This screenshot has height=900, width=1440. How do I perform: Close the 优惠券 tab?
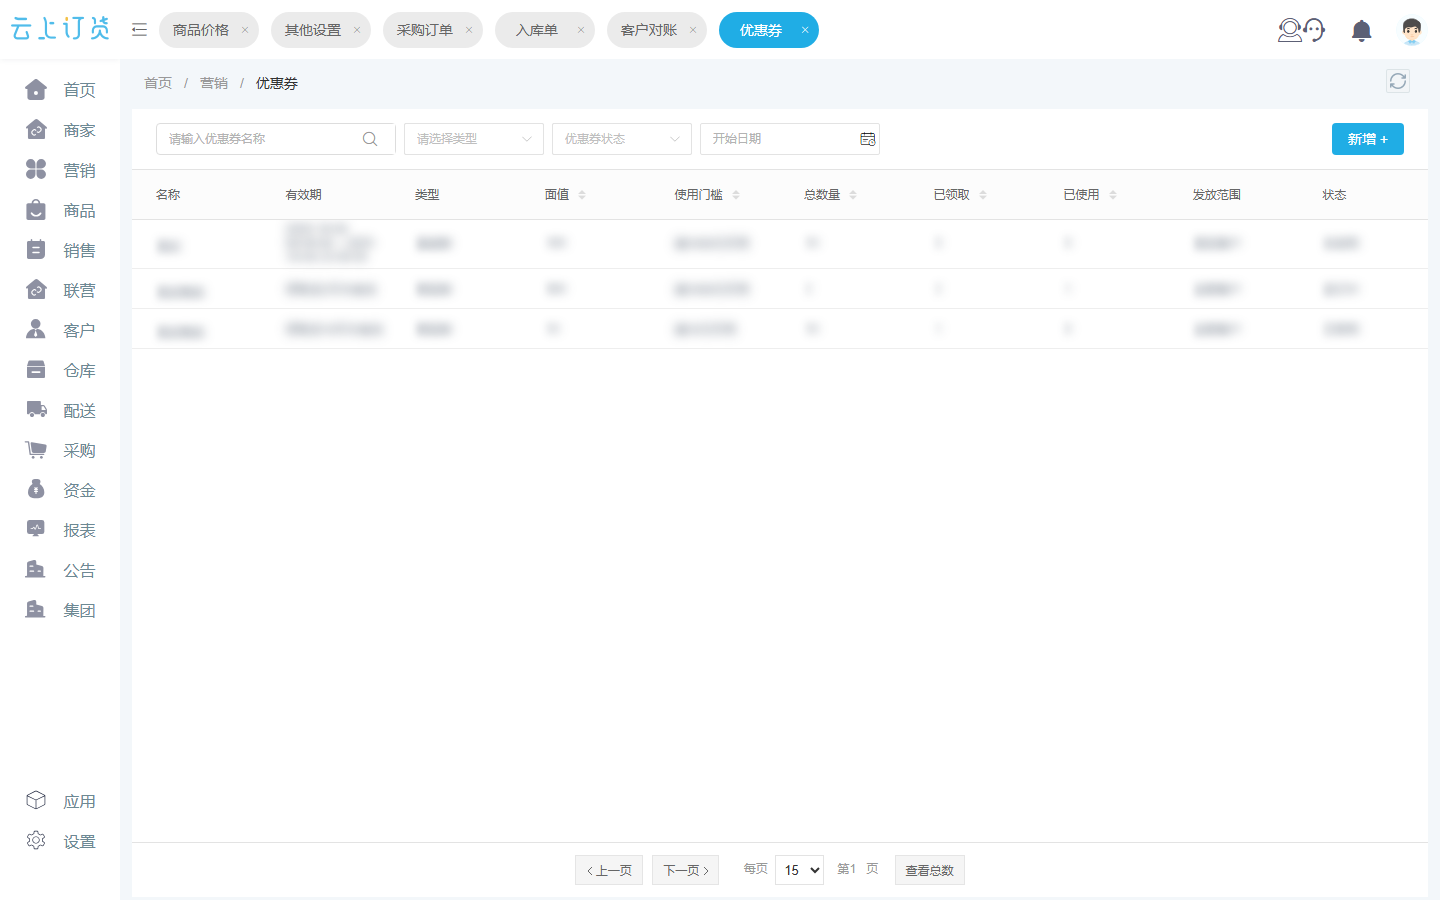(x=805, y=30)
